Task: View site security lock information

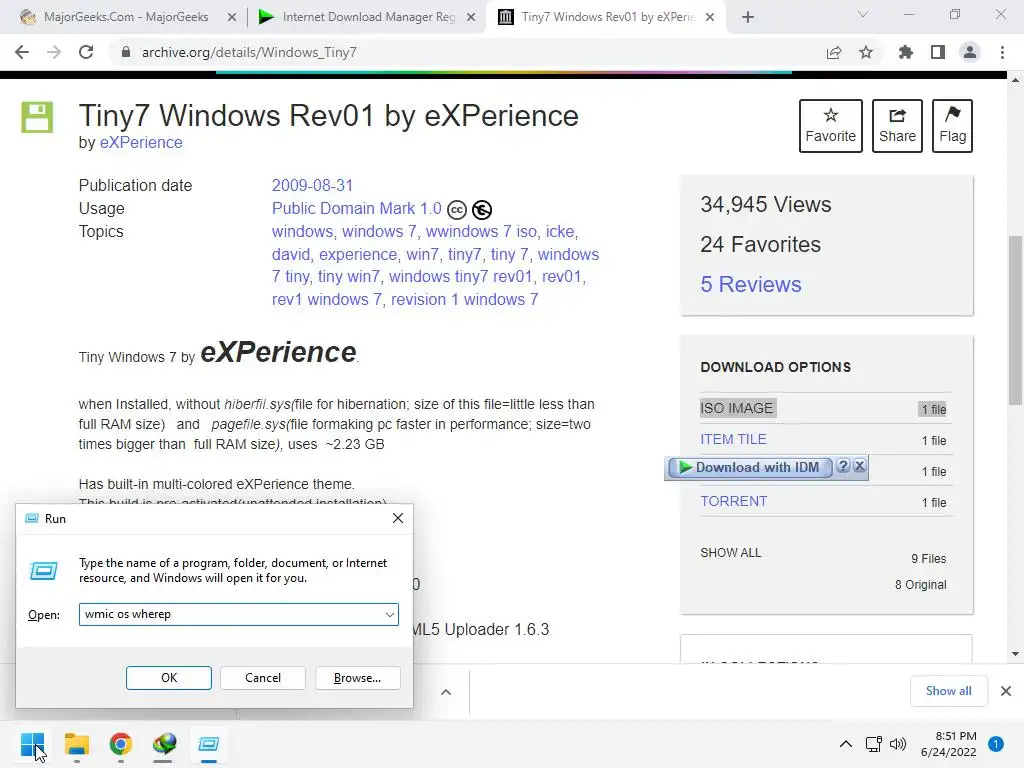Action: (126, 52)
